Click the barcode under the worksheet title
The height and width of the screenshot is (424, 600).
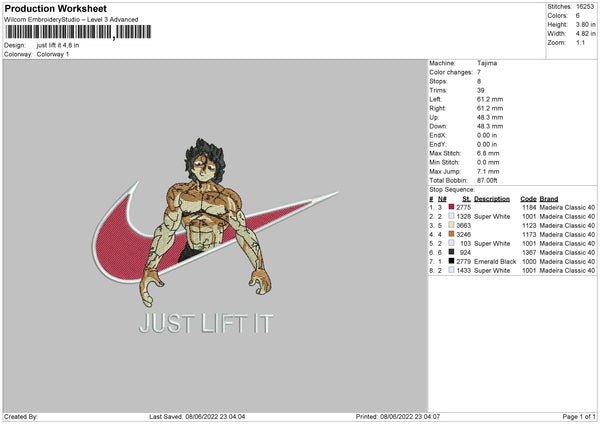pos(78,32)
